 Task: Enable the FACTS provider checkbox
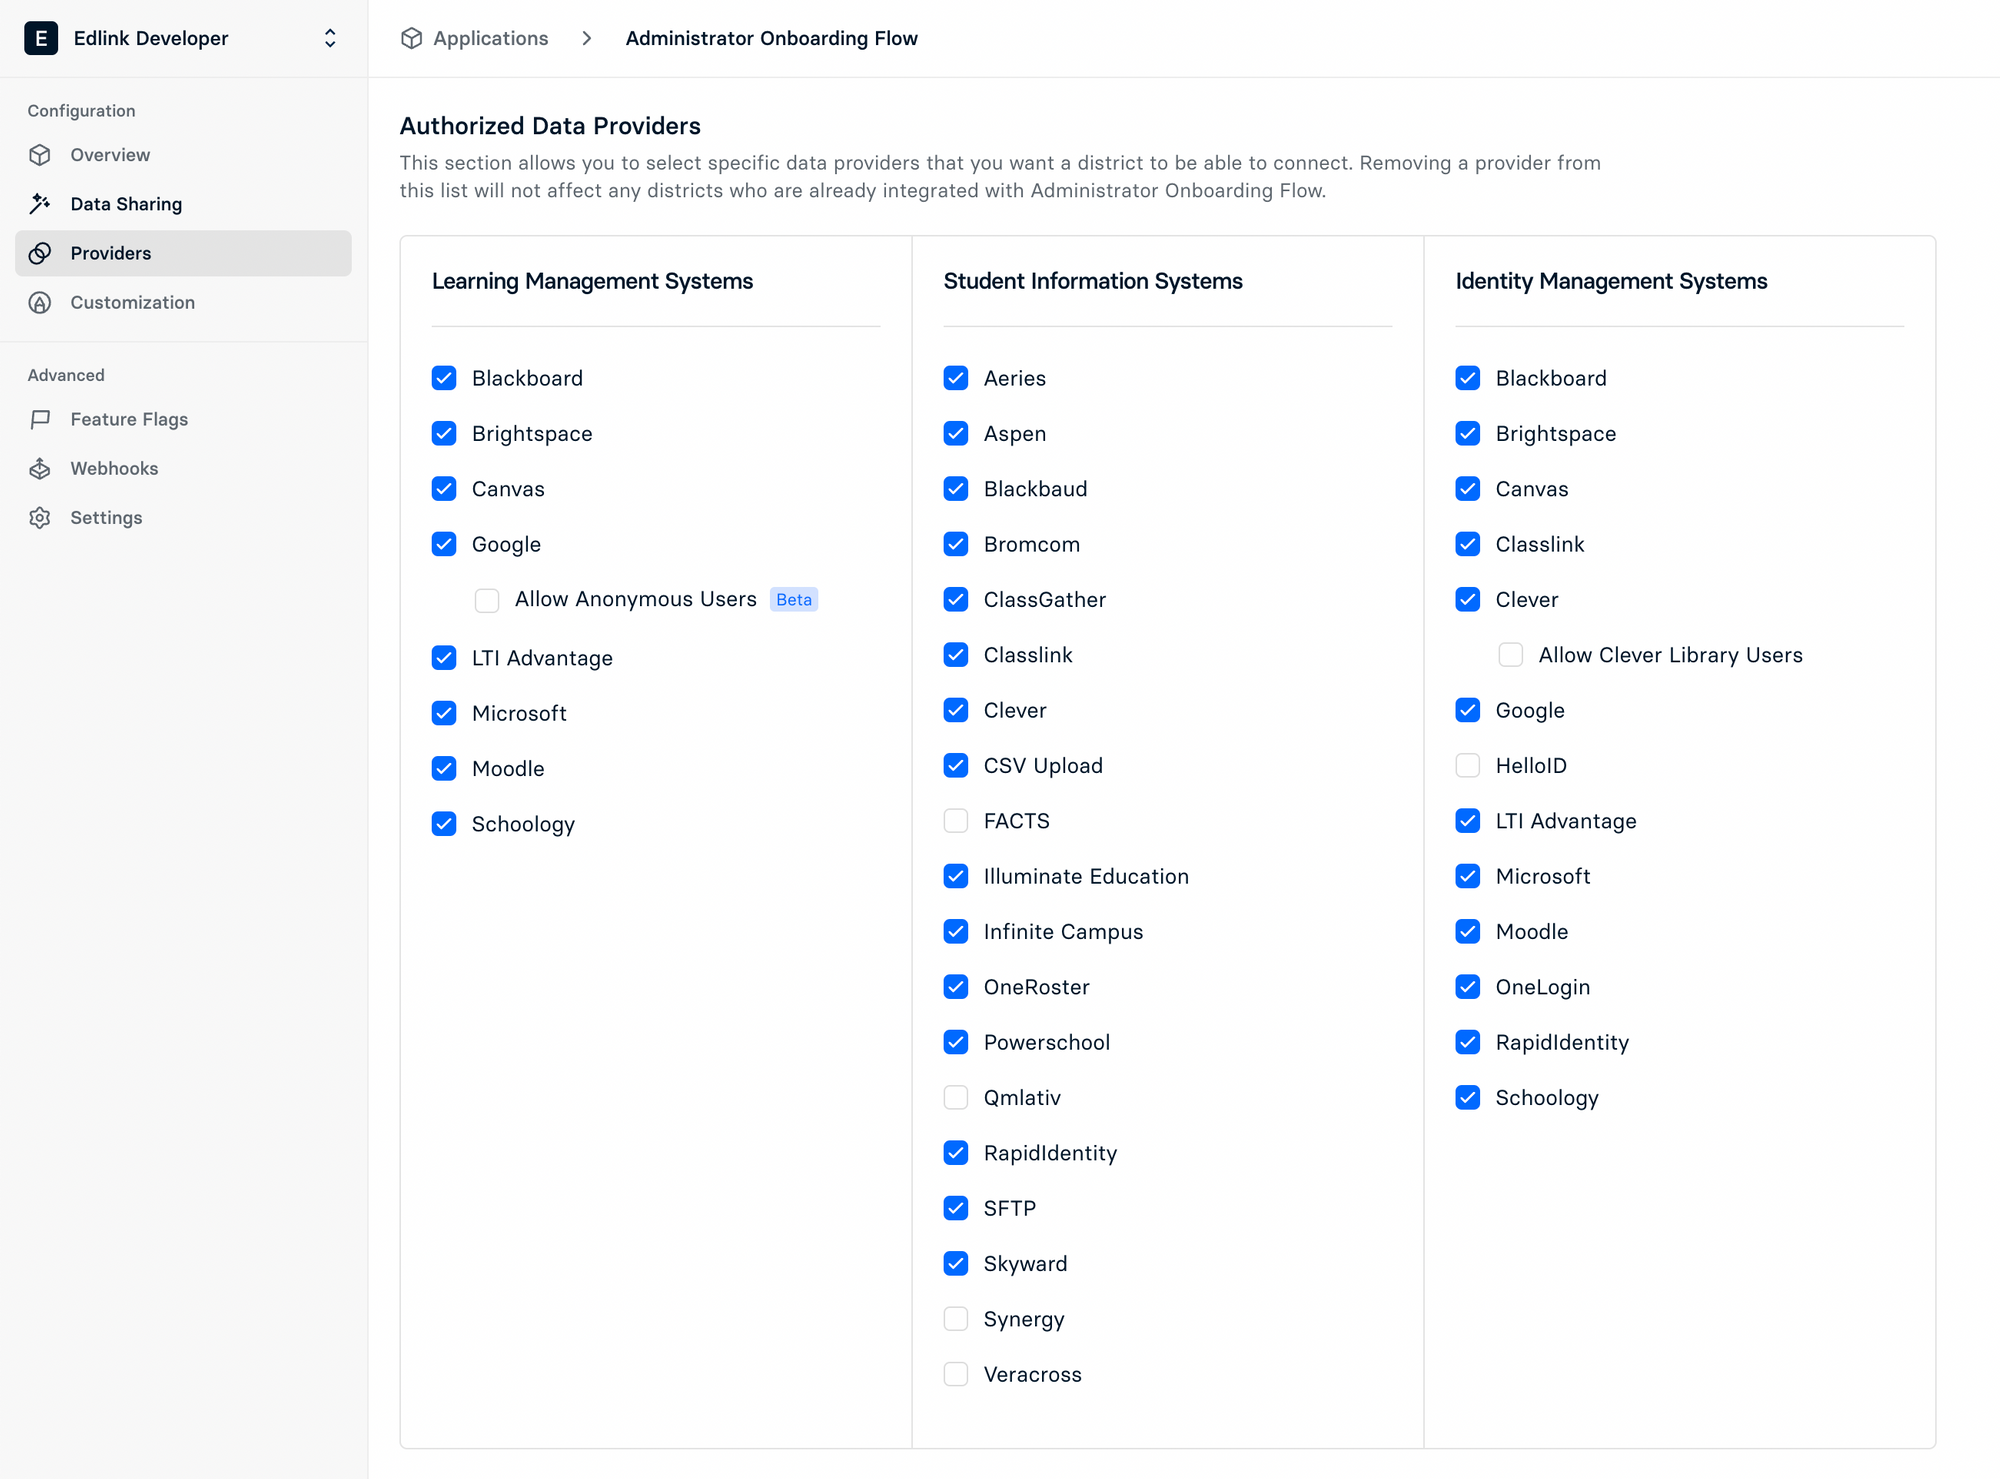click(956, 821)
